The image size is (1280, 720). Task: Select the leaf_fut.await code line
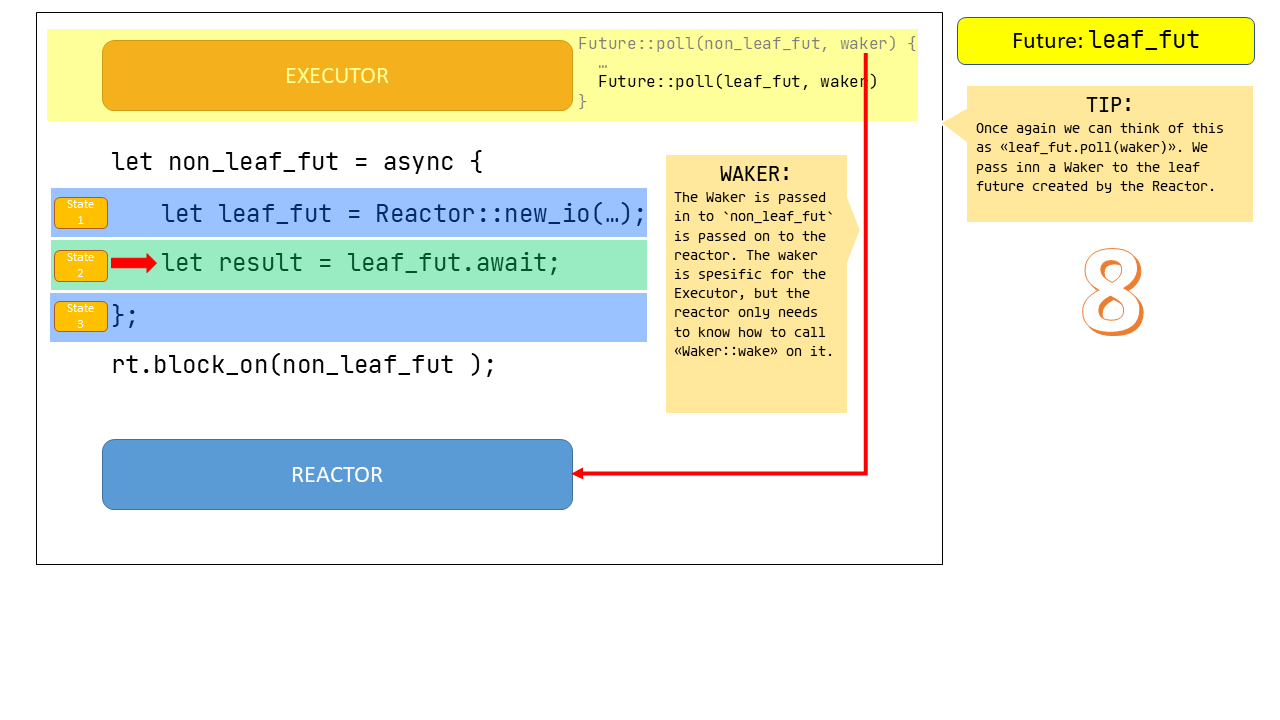tap(360, 264)
